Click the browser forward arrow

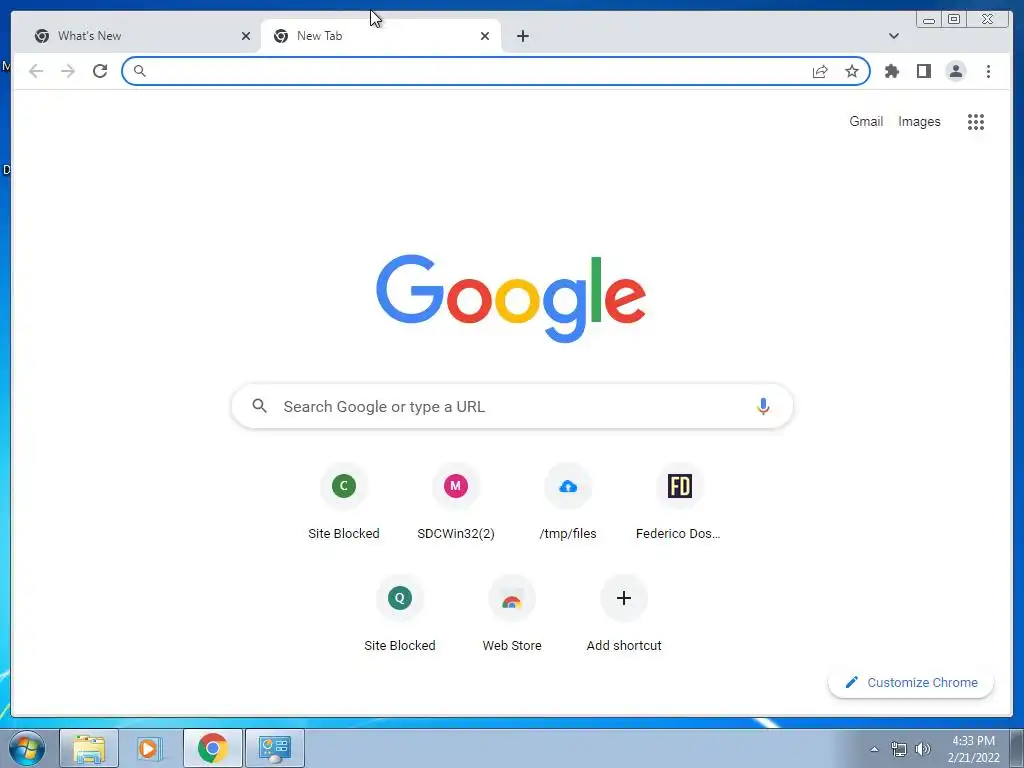pyautogui.click(x=68, y=71)
